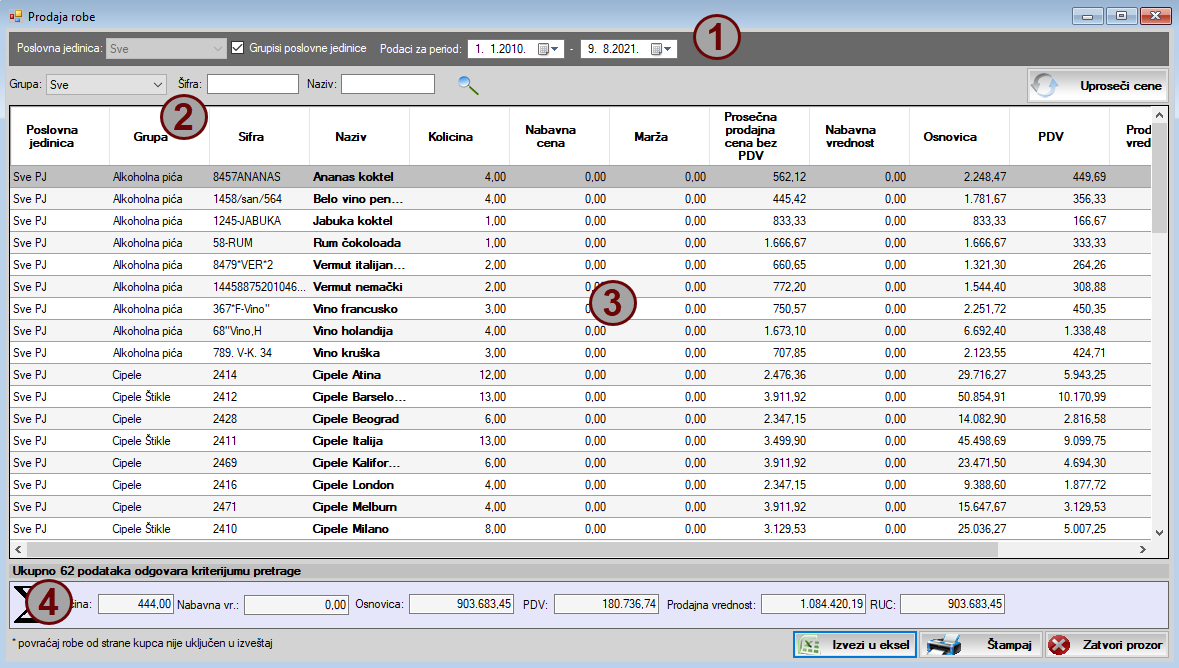Select the Vino holandija row
Viewport: 1179px width, 668px height.
point(580,330)
